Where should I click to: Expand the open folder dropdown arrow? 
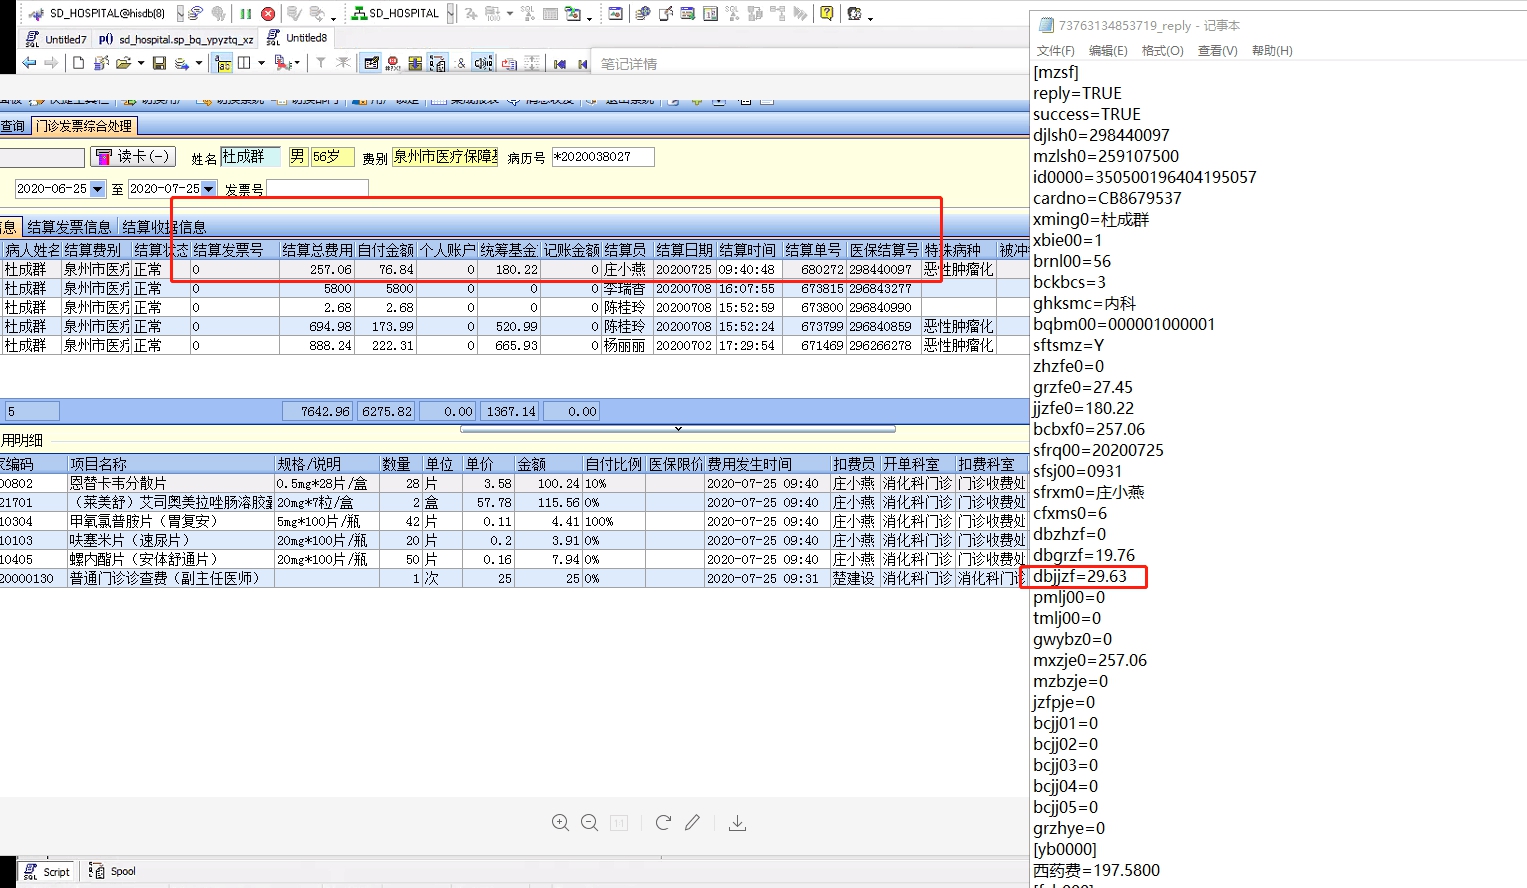coord(140,63)
